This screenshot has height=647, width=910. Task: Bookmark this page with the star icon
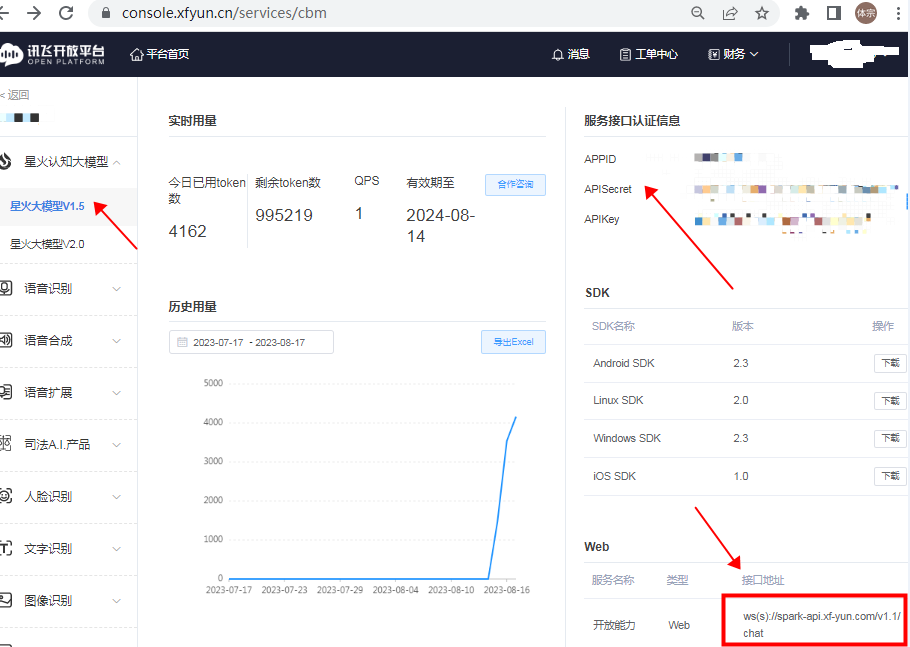click(762, 13)
